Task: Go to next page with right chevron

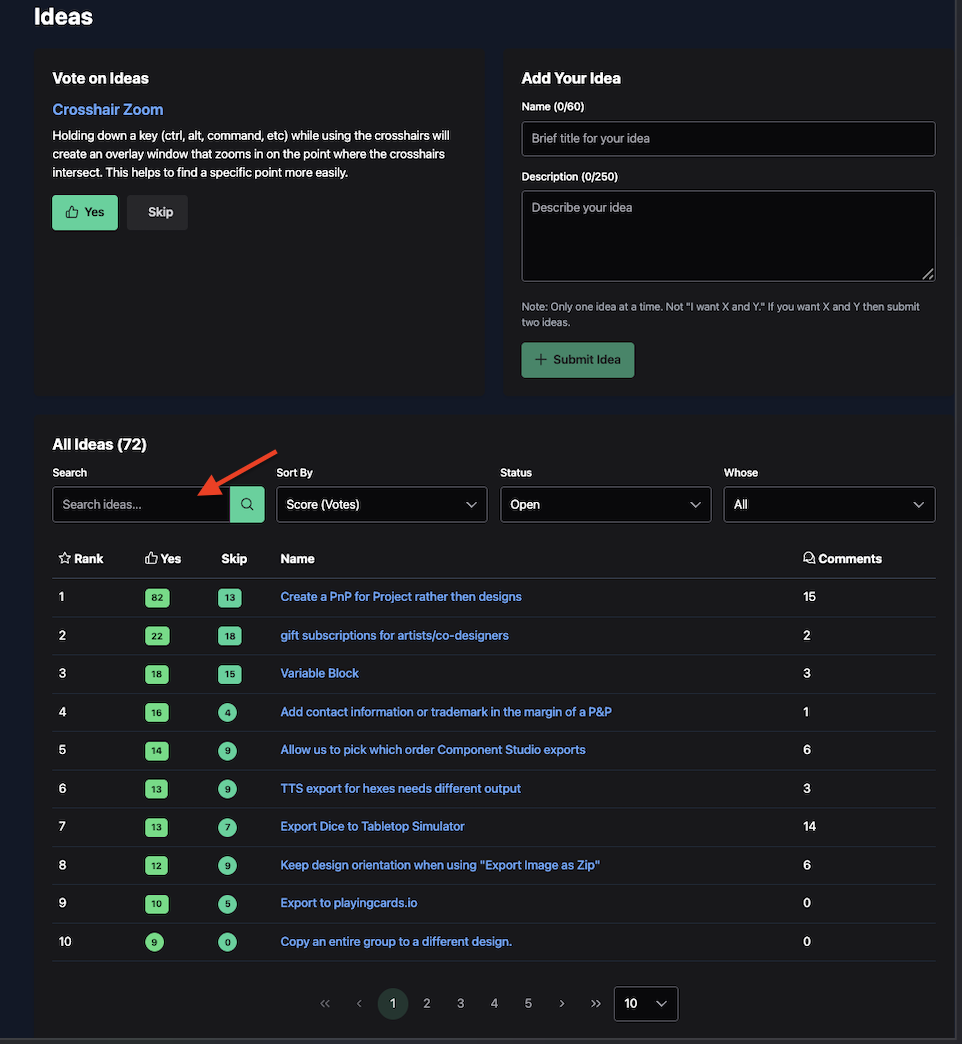Action: (562, 1003)
